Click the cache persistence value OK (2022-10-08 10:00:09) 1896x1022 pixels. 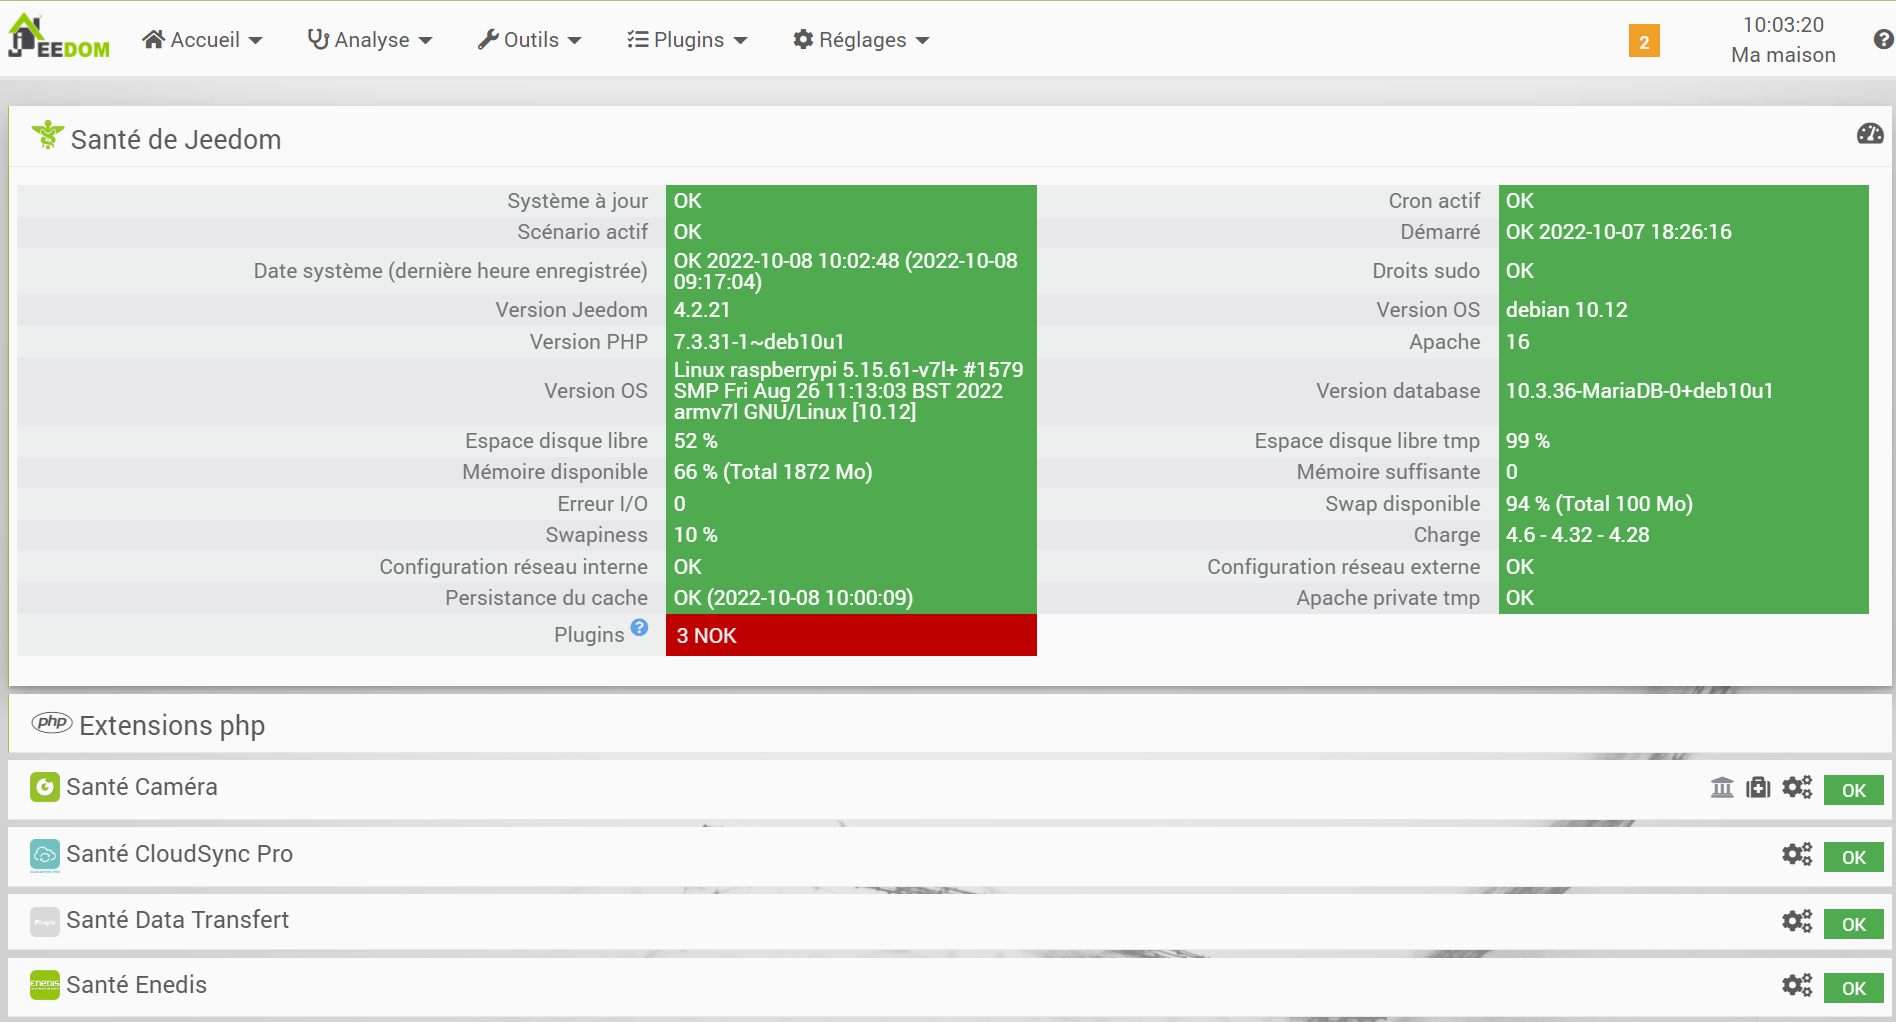[x=793, y=598]
